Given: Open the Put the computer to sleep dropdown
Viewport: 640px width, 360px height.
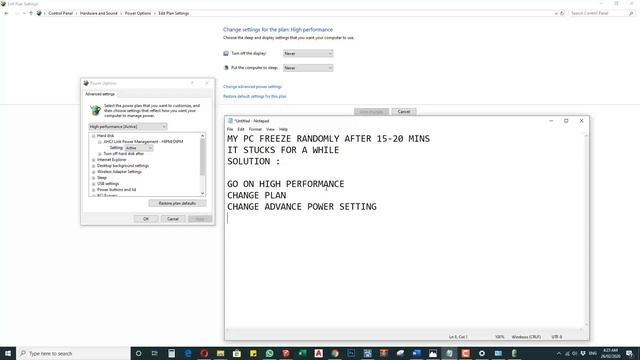Looking at the screenshot, I should (308, 68).
